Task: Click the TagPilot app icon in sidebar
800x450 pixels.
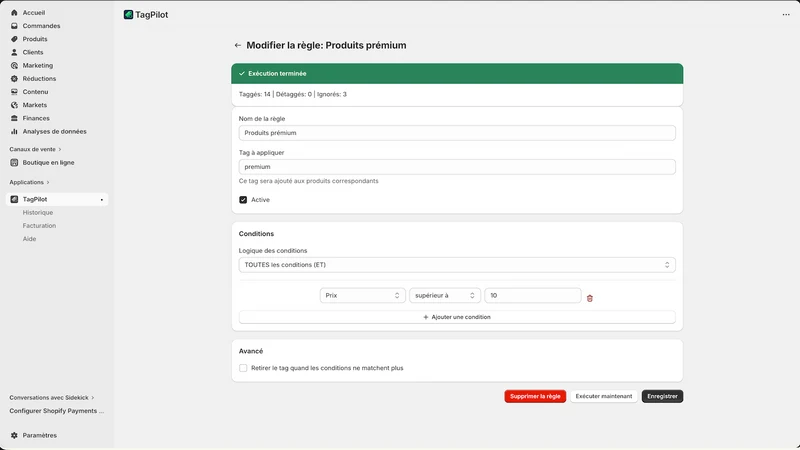Action: [x=14, y=199]
